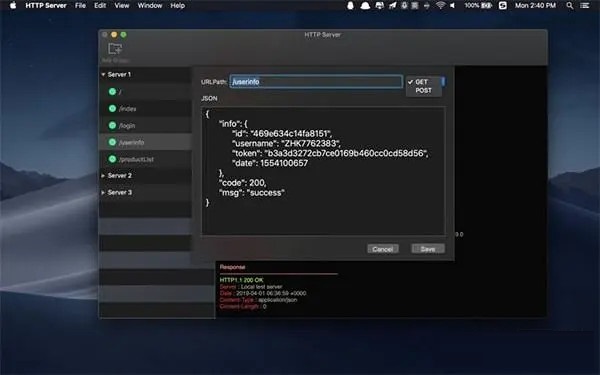Screen dimensions: 600x375
Task: Click the volume icon in menu bar
Action: [x=453, y=6]
